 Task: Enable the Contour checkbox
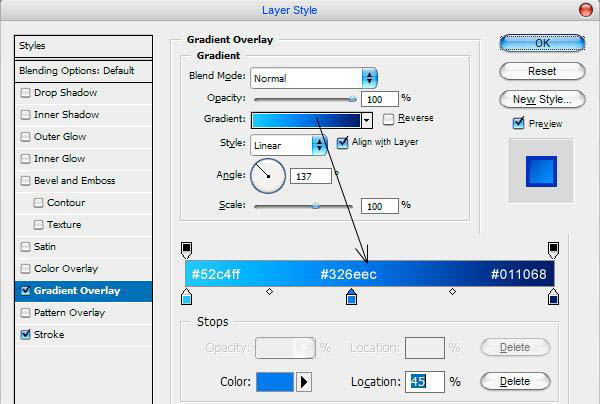tap(38, 202)
